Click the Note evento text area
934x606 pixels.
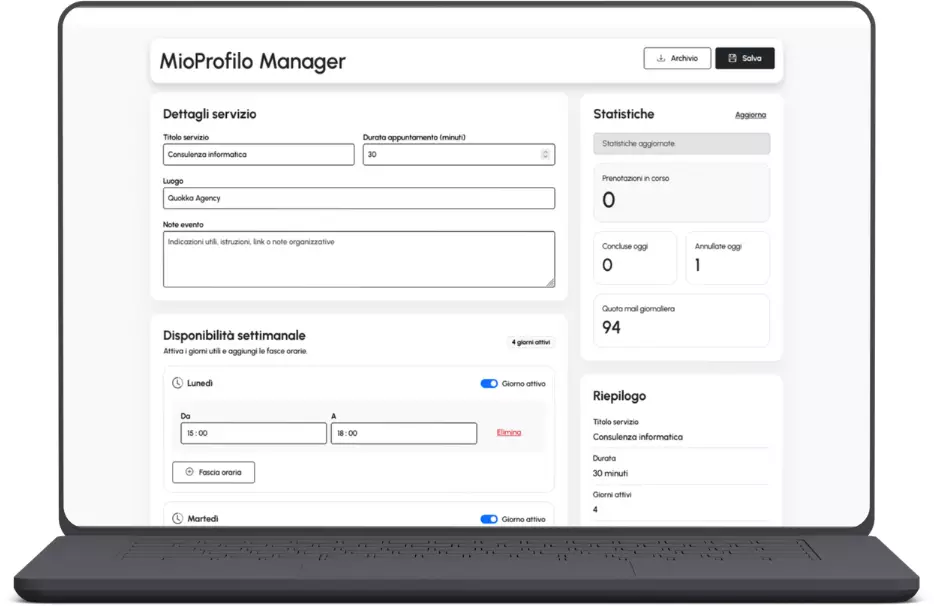tap(358, 258)
